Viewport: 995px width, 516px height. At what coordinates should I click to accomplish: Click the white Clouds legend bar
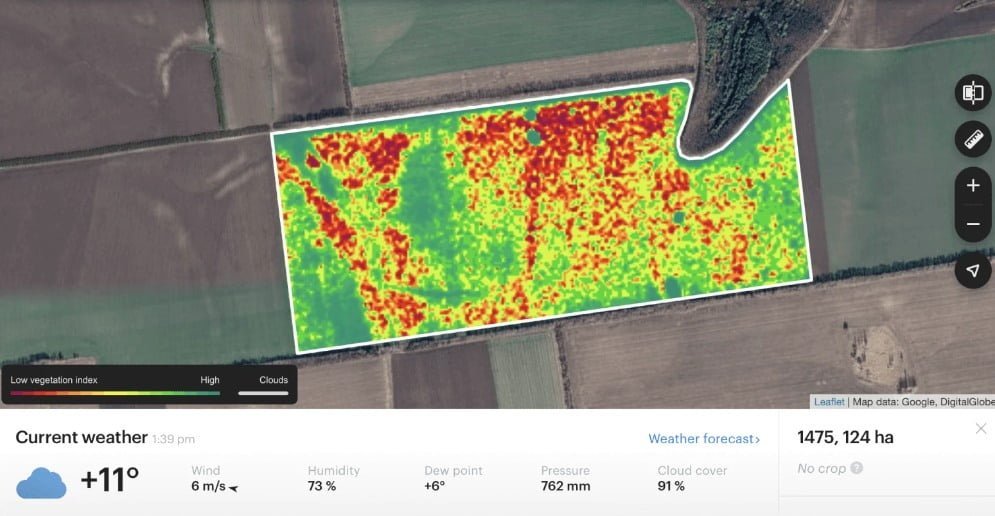point(263,394)
